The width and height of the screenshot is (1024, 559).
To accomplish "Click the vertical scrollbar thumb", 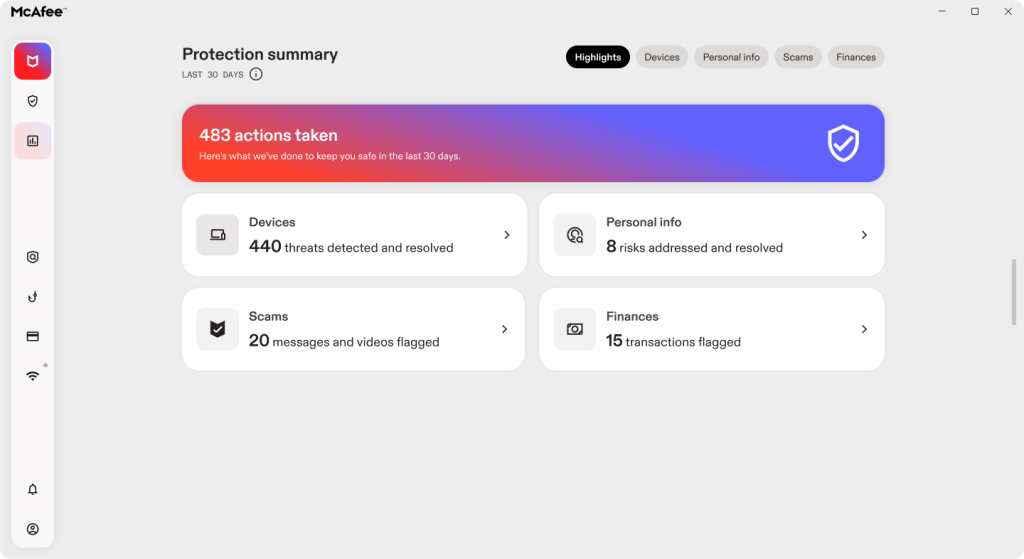I will click(1014, 292).
